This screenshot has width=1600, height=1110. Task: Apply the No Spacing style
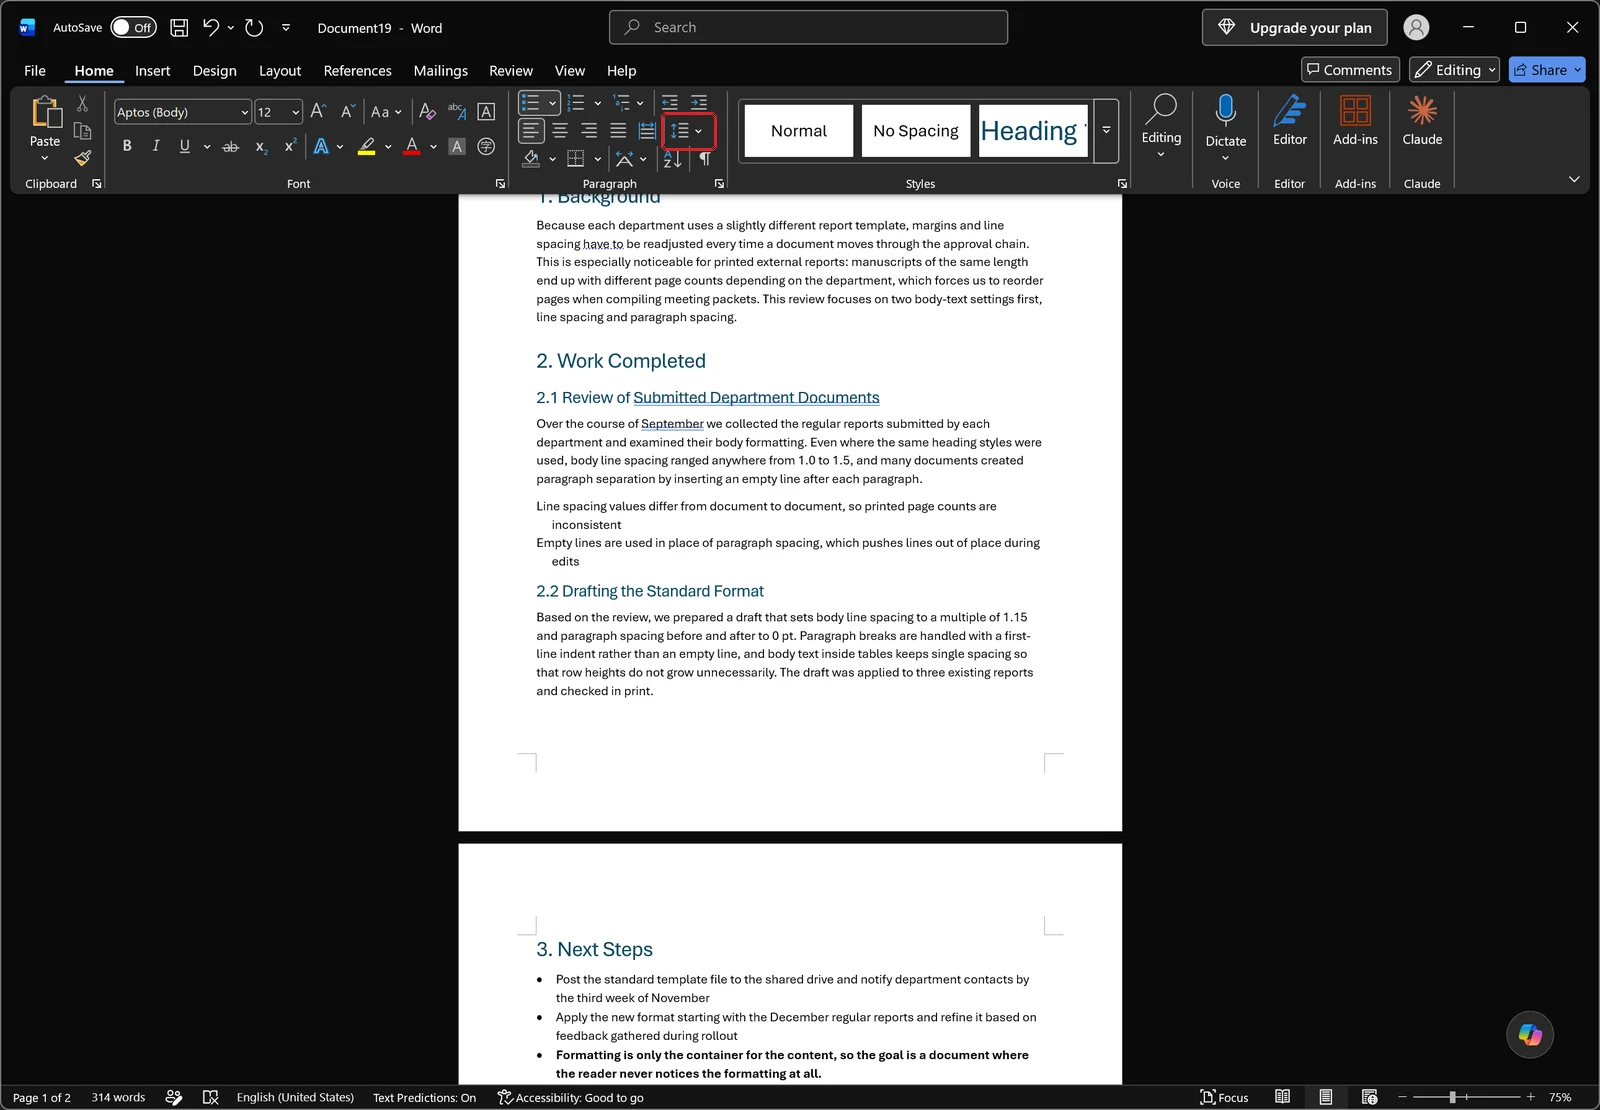click(916, 131)
